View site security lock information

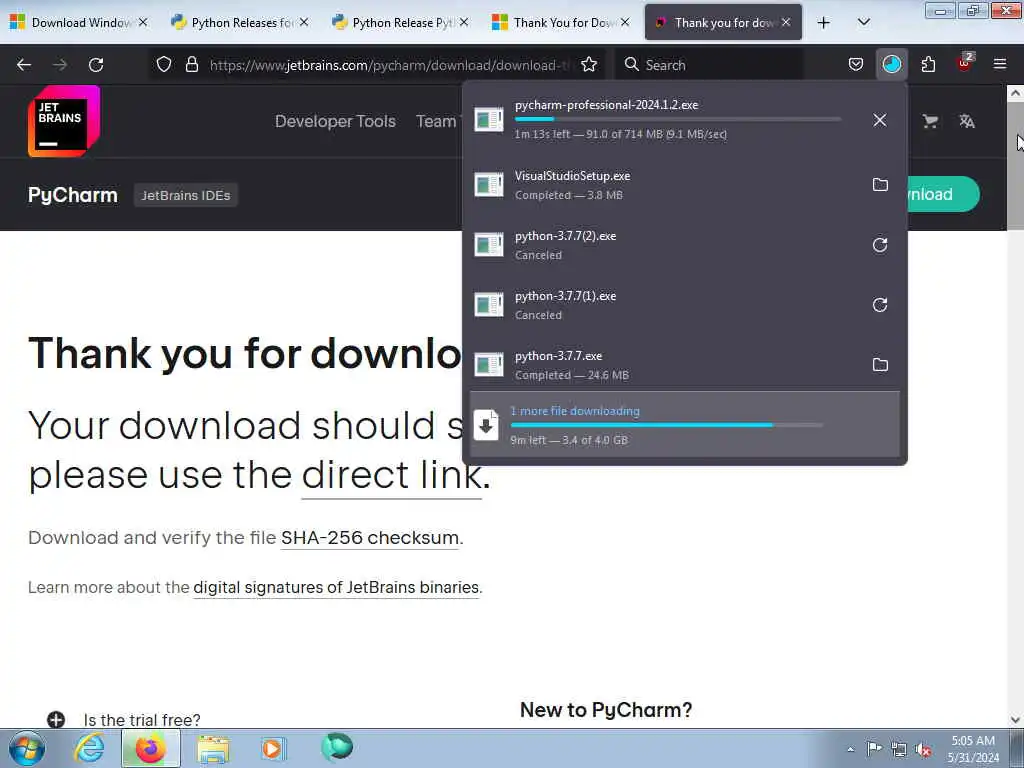click(191, 65)
